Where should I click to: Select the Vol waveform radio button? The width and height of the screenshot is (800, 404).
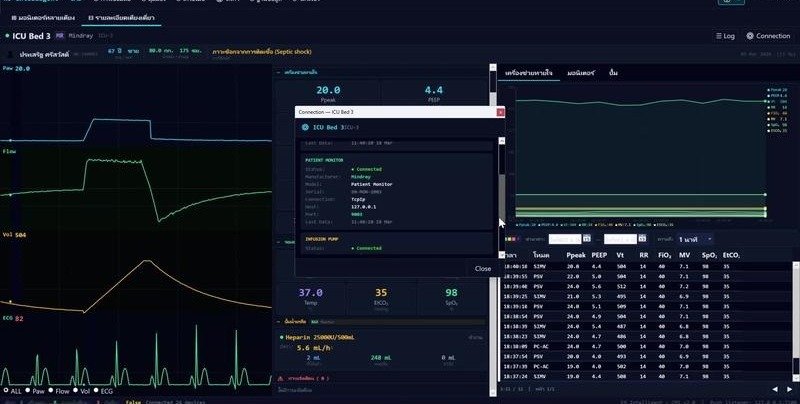(x=75, y=391)
